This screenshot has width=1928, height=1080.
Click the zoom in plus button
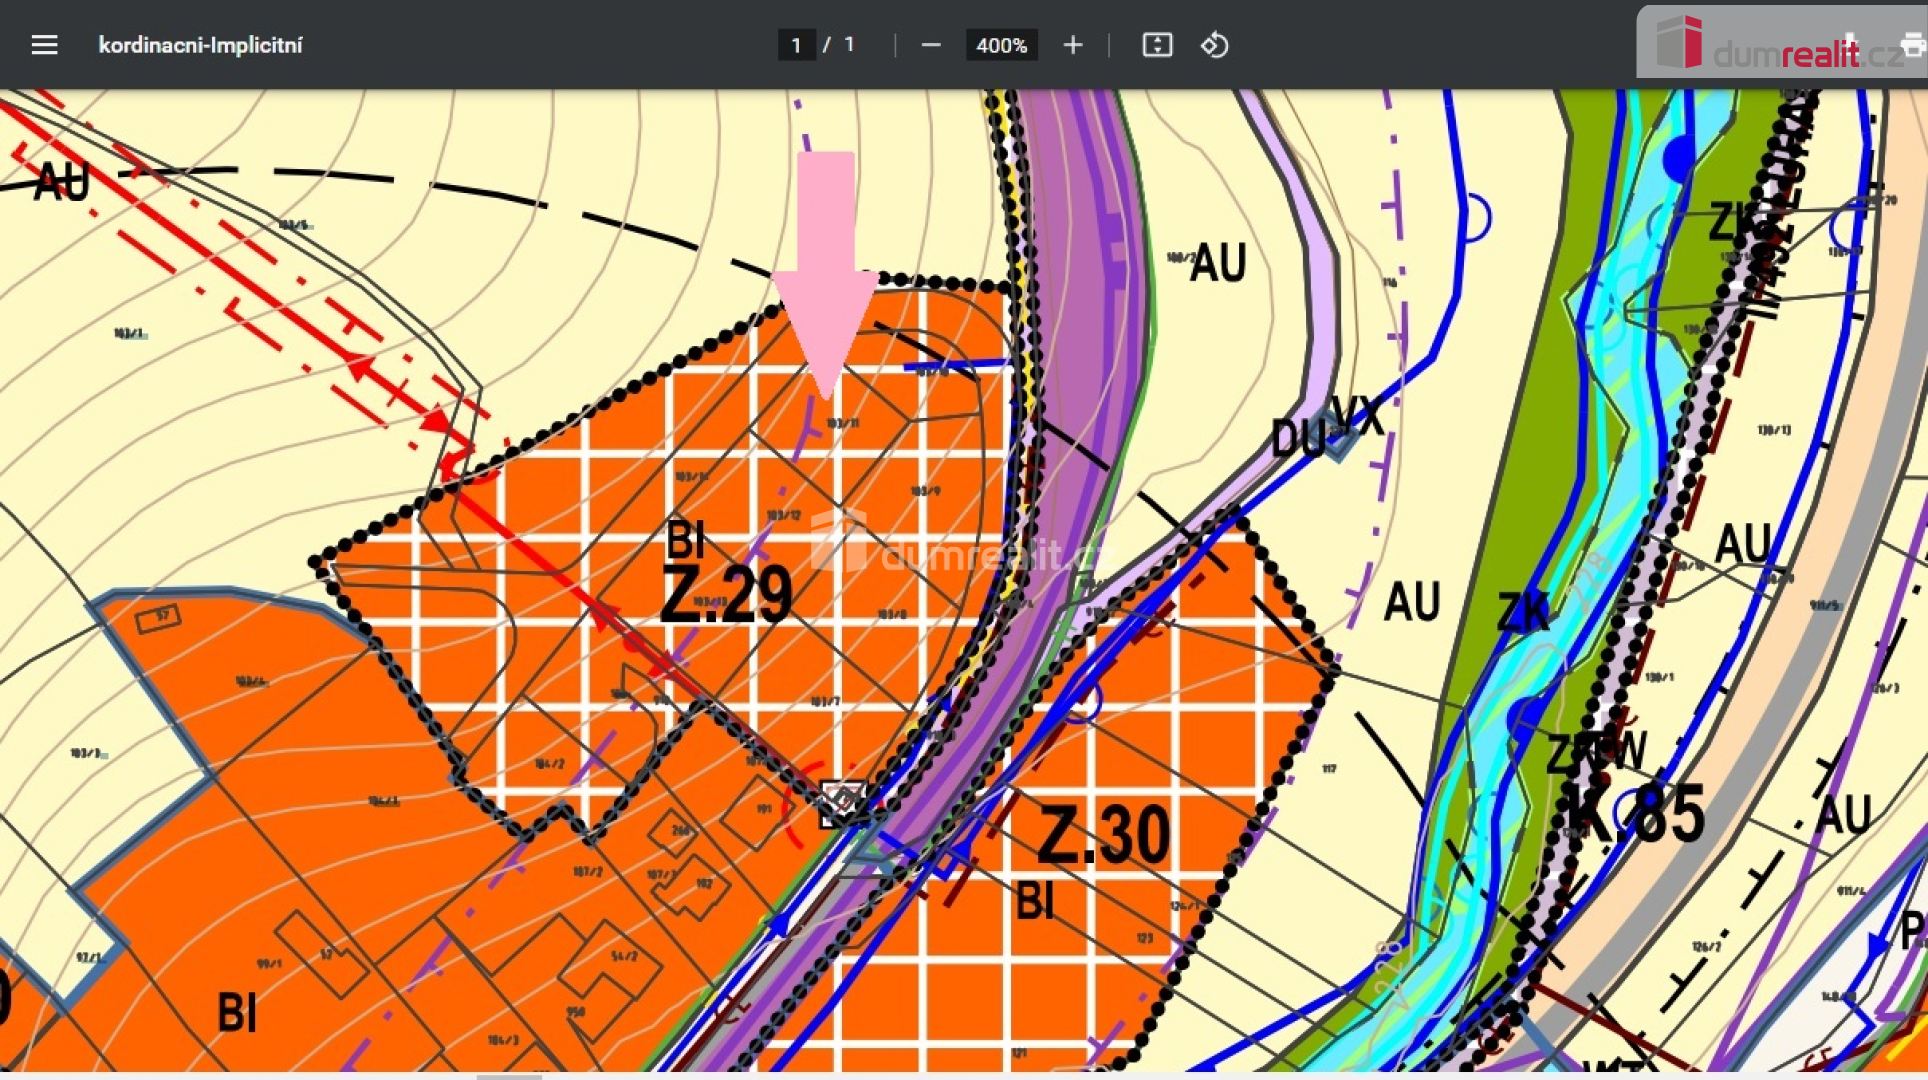click(1073, 45)
